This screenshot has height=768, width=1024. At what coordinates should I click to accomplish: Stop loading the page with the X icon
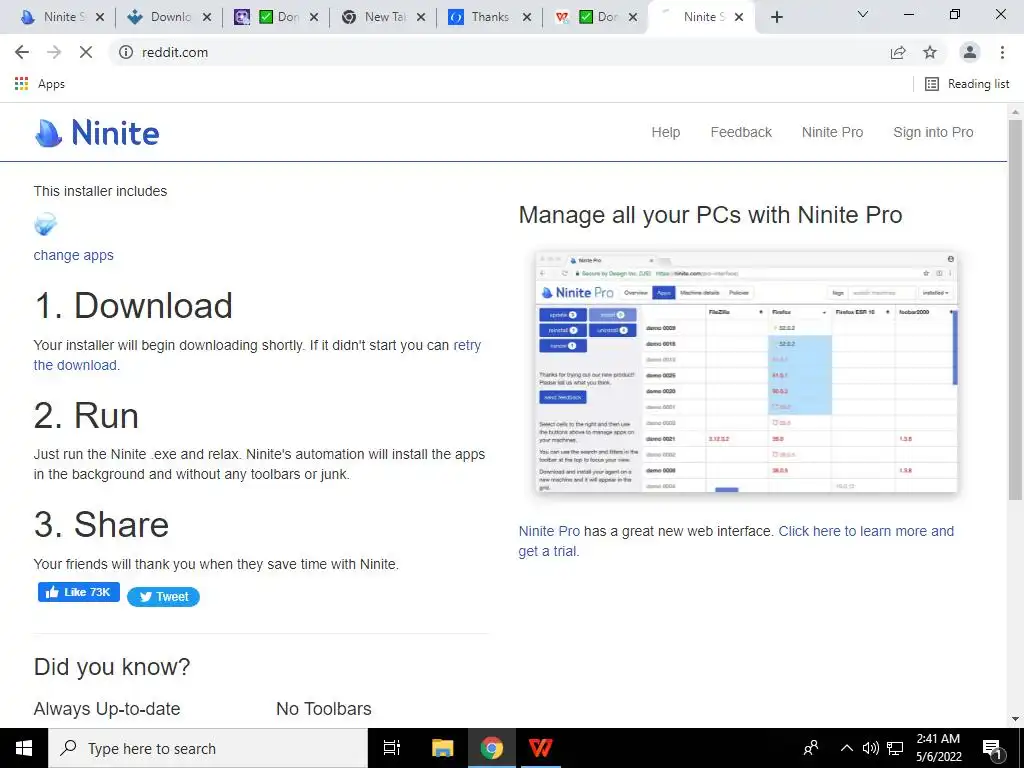[86, 52]
